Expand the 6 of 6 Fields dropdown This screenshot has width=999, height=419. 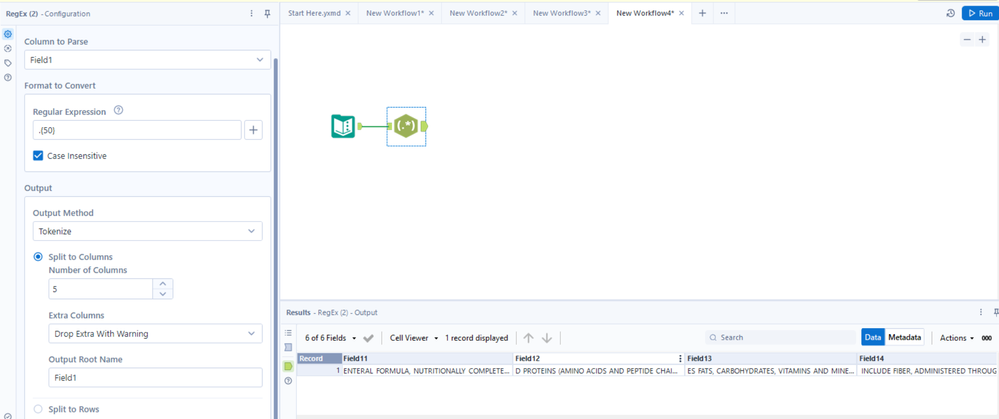[330, 338]
